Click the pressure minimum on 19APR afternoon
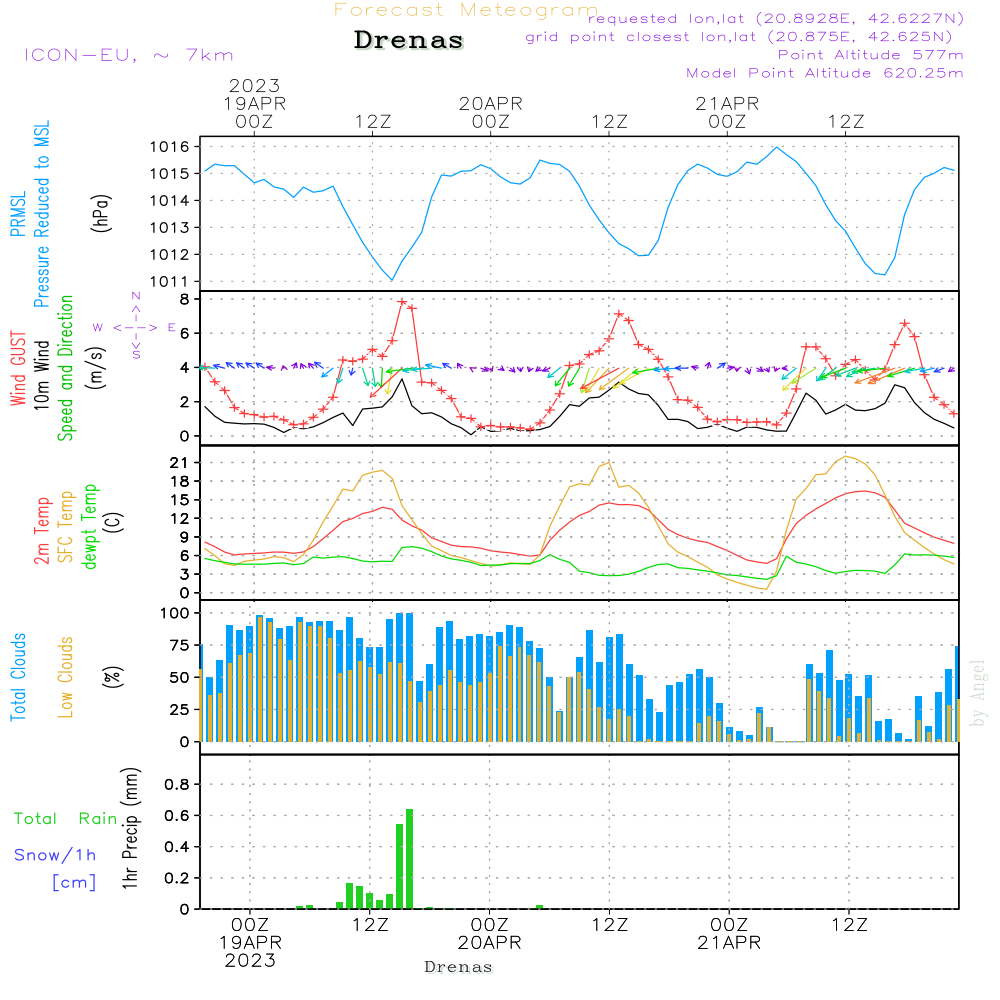Viewport: 1000px width, 1000px height. (392, 280)
